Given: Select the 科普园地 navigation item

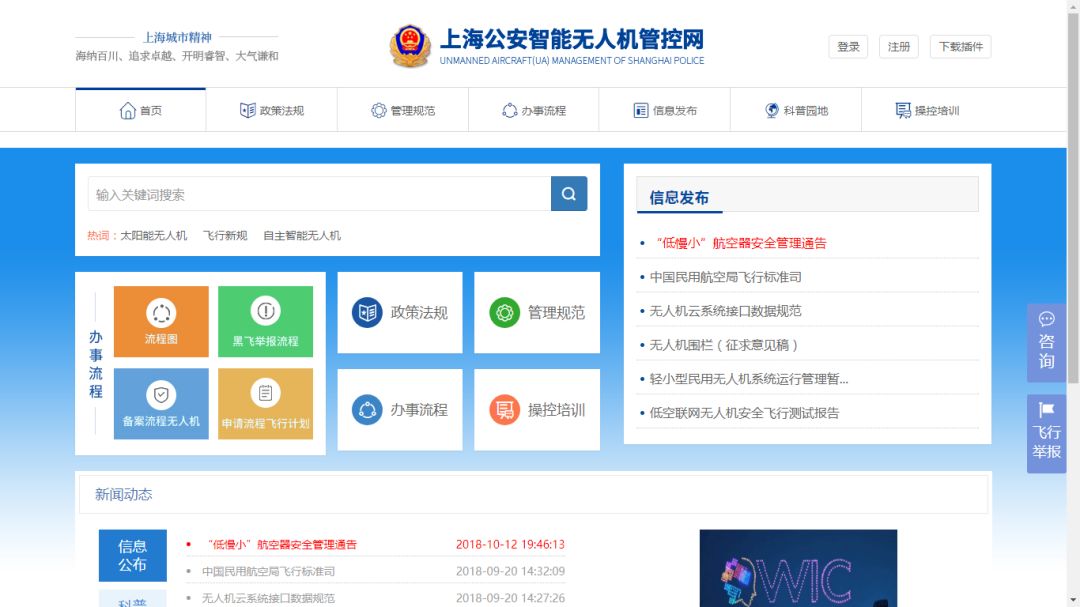Looking at the screenshot, I should pos(796,110).
